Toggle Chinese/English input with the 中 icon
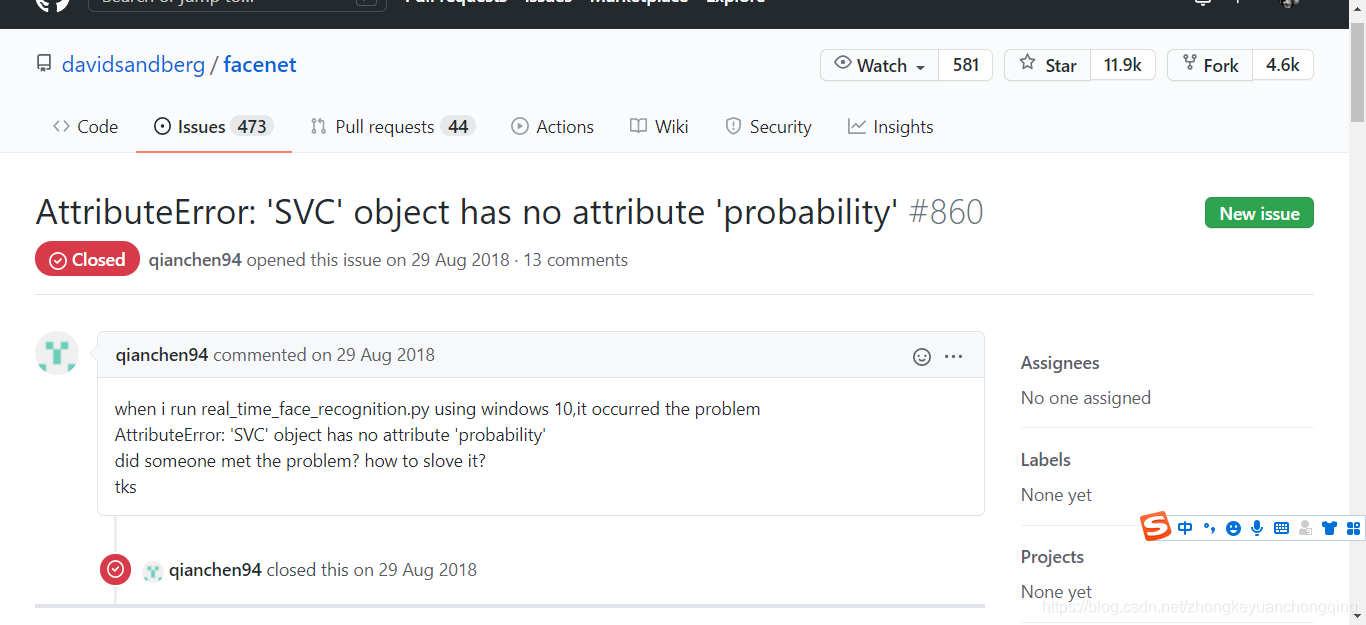This screenshot has width=1366, height=625. pyautogui.click(x=1185, y=527)
